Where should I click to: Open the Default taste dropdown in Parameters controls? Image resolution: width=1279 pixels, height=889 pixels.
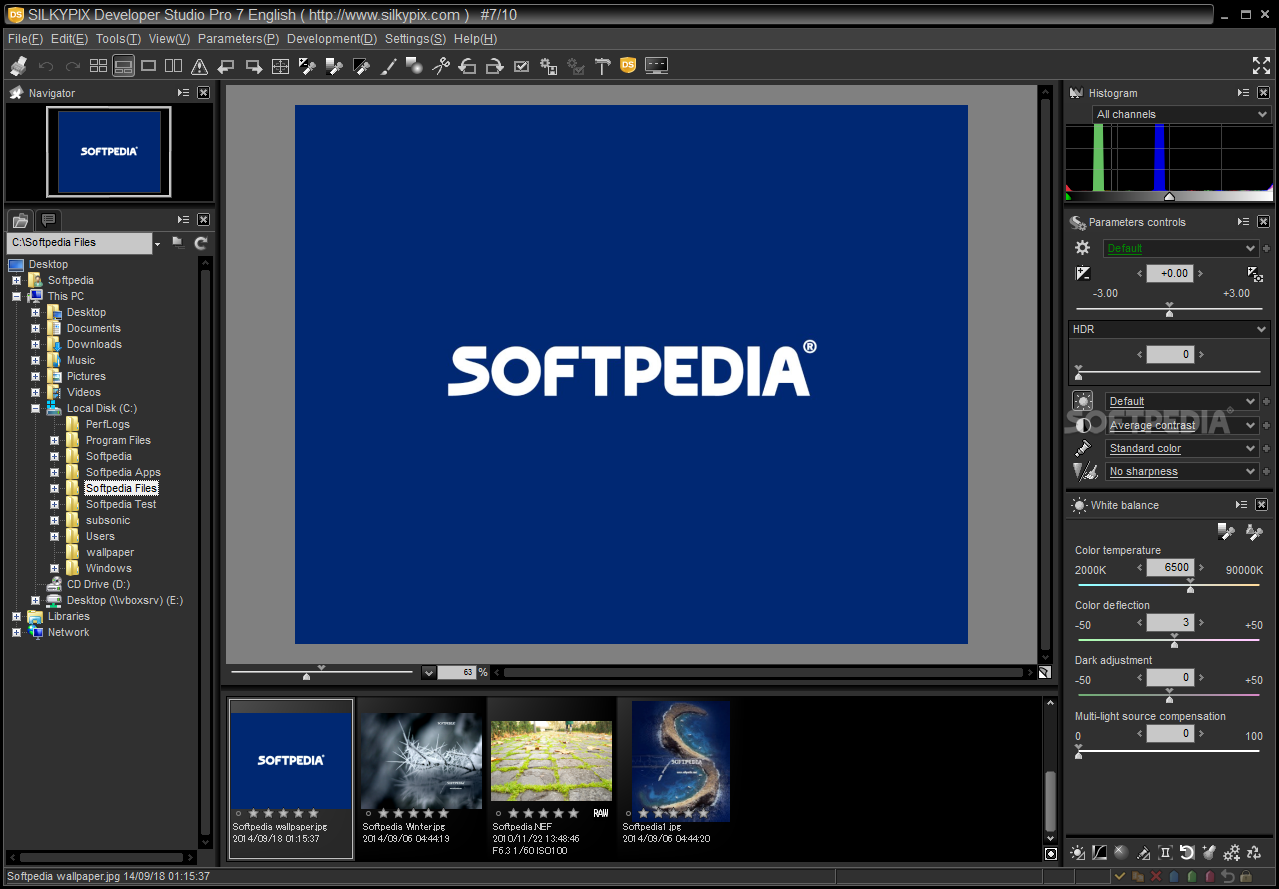pos(1181,248)
